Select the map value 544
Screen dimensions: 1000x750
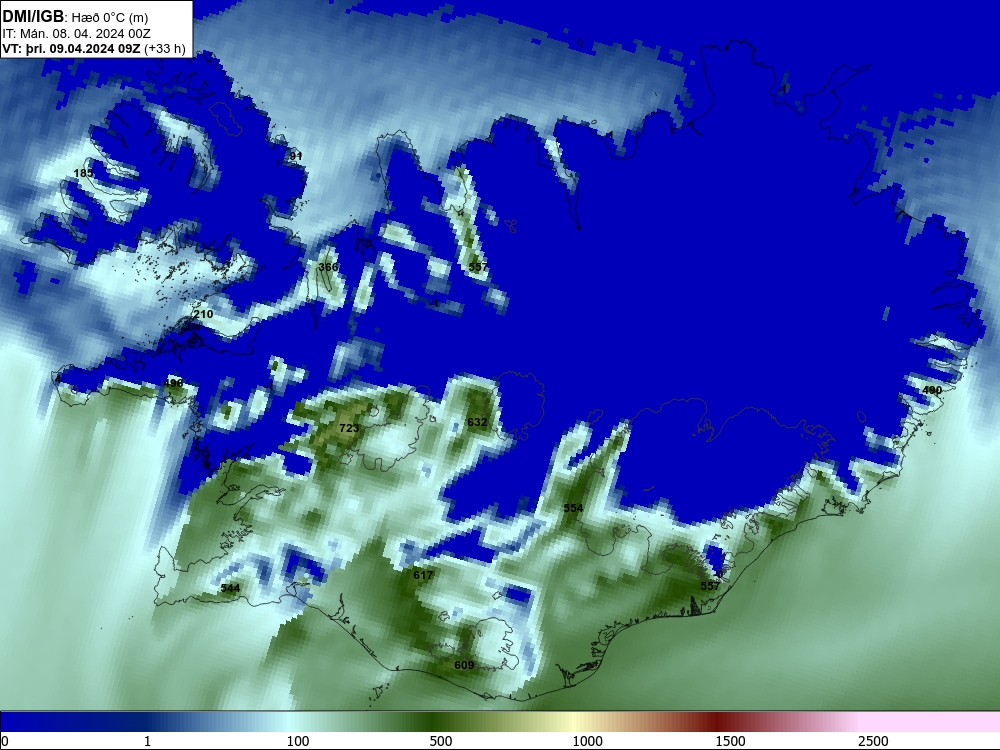click(230, 588)
